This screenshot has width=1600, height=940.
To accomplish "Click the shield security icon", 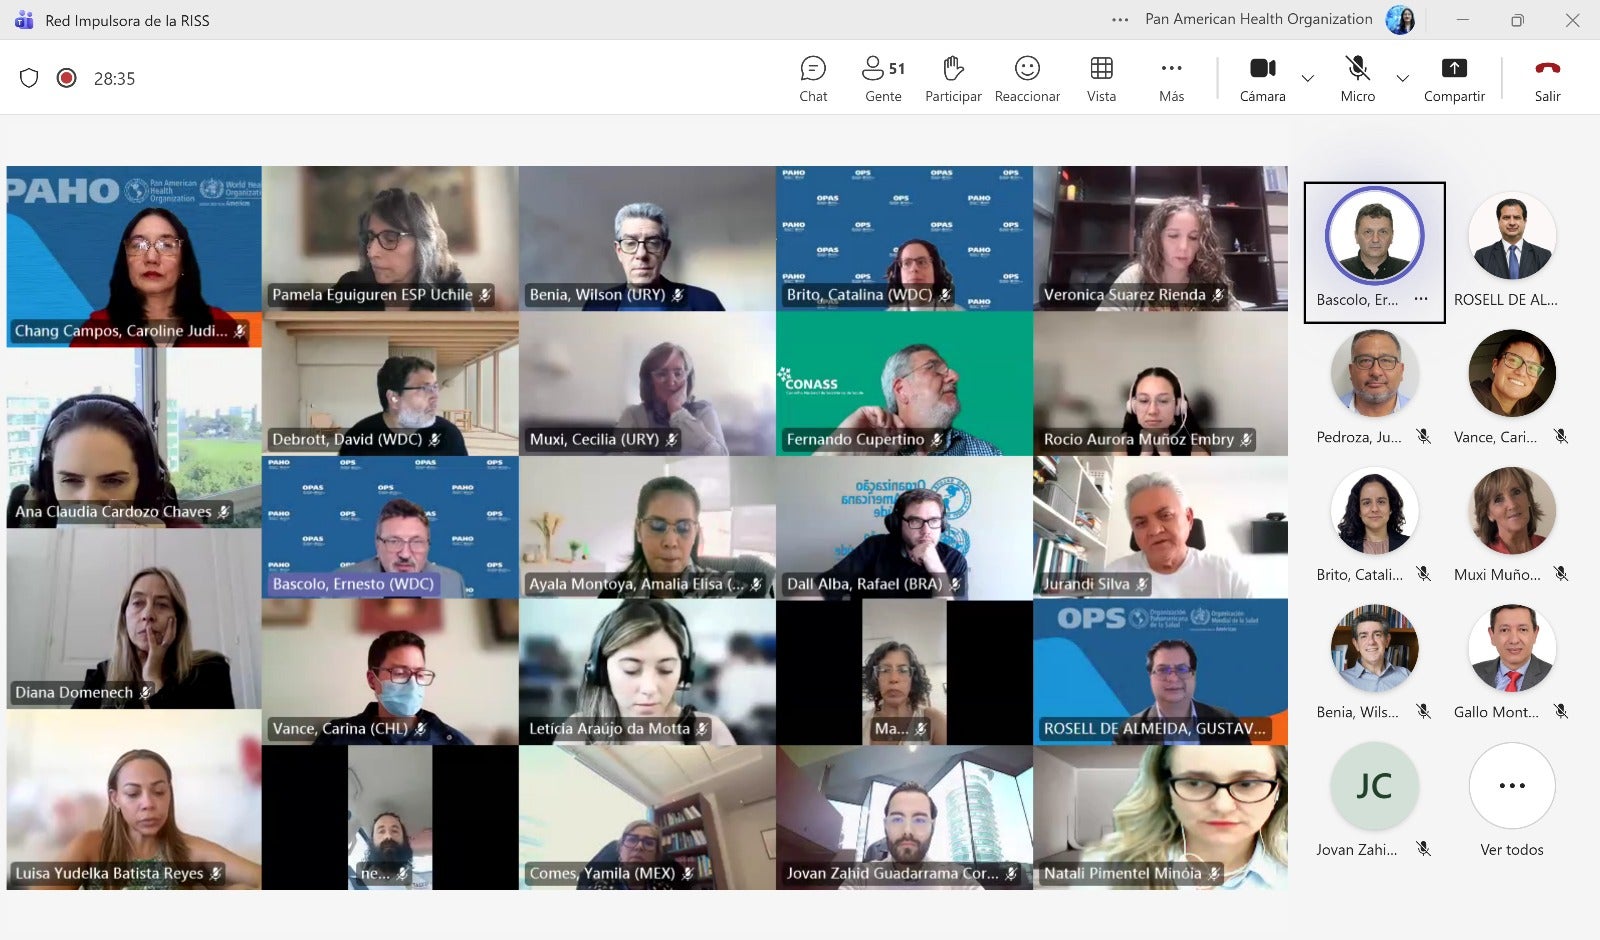I will [29, 78].
